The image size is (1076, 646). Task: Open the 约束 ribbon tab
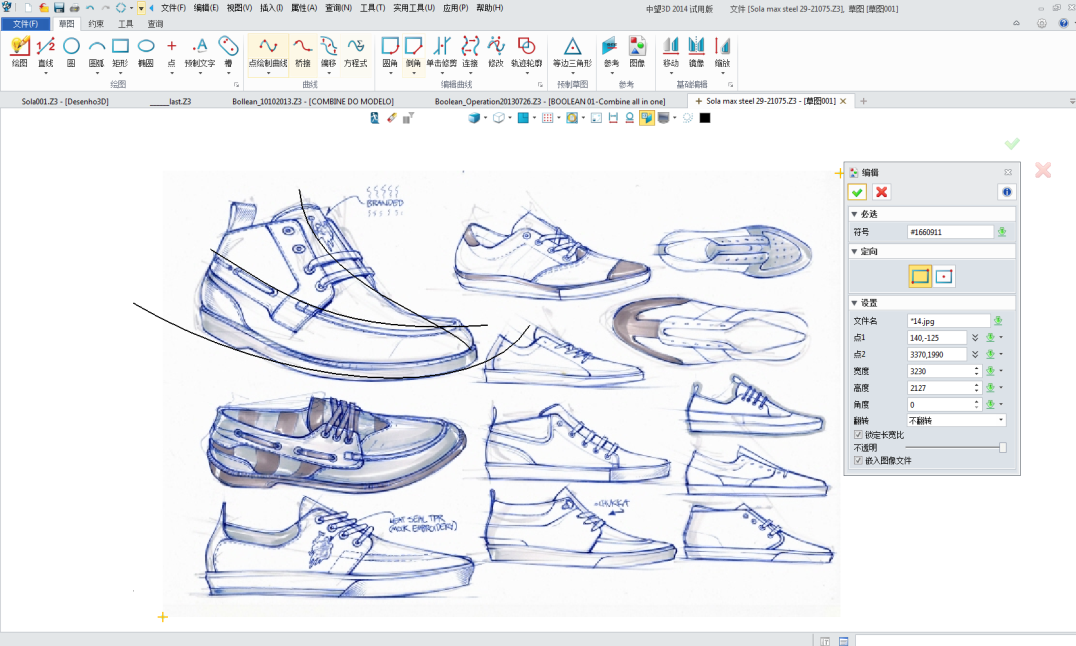[96, 23]
